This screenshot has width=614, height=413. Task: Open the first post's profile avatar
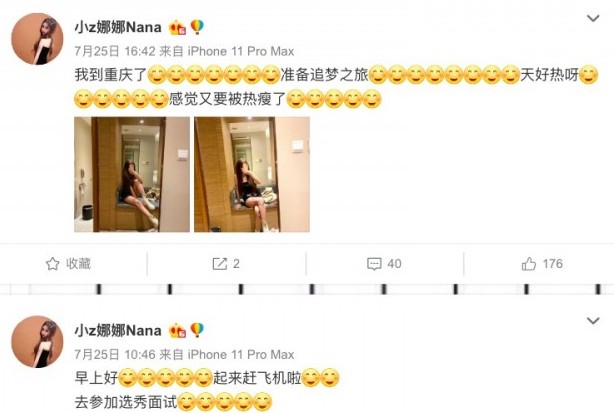(37, 39)
